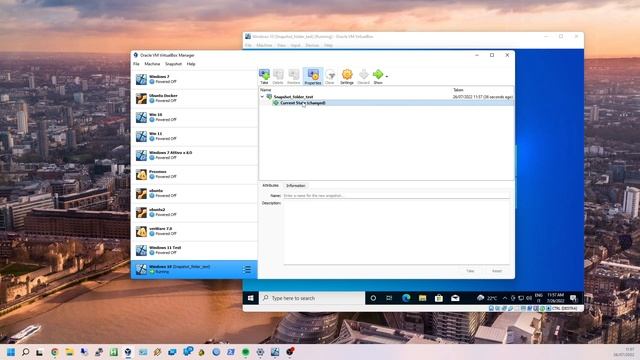Image resolution: width=640 pixels, height=360 pixels.
Task: Open the host taskbar Search magnifier
Action: pyautogui.click(x=25, y=352)
